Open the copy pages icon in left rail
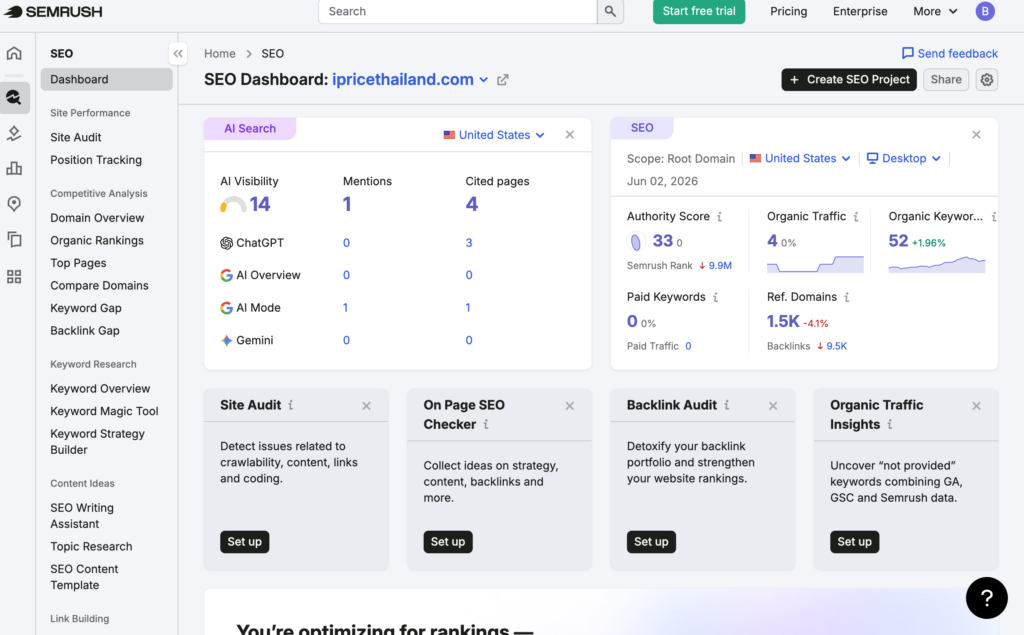The image size is (1024, 635). pyautogui.click(x=14, y=239)
